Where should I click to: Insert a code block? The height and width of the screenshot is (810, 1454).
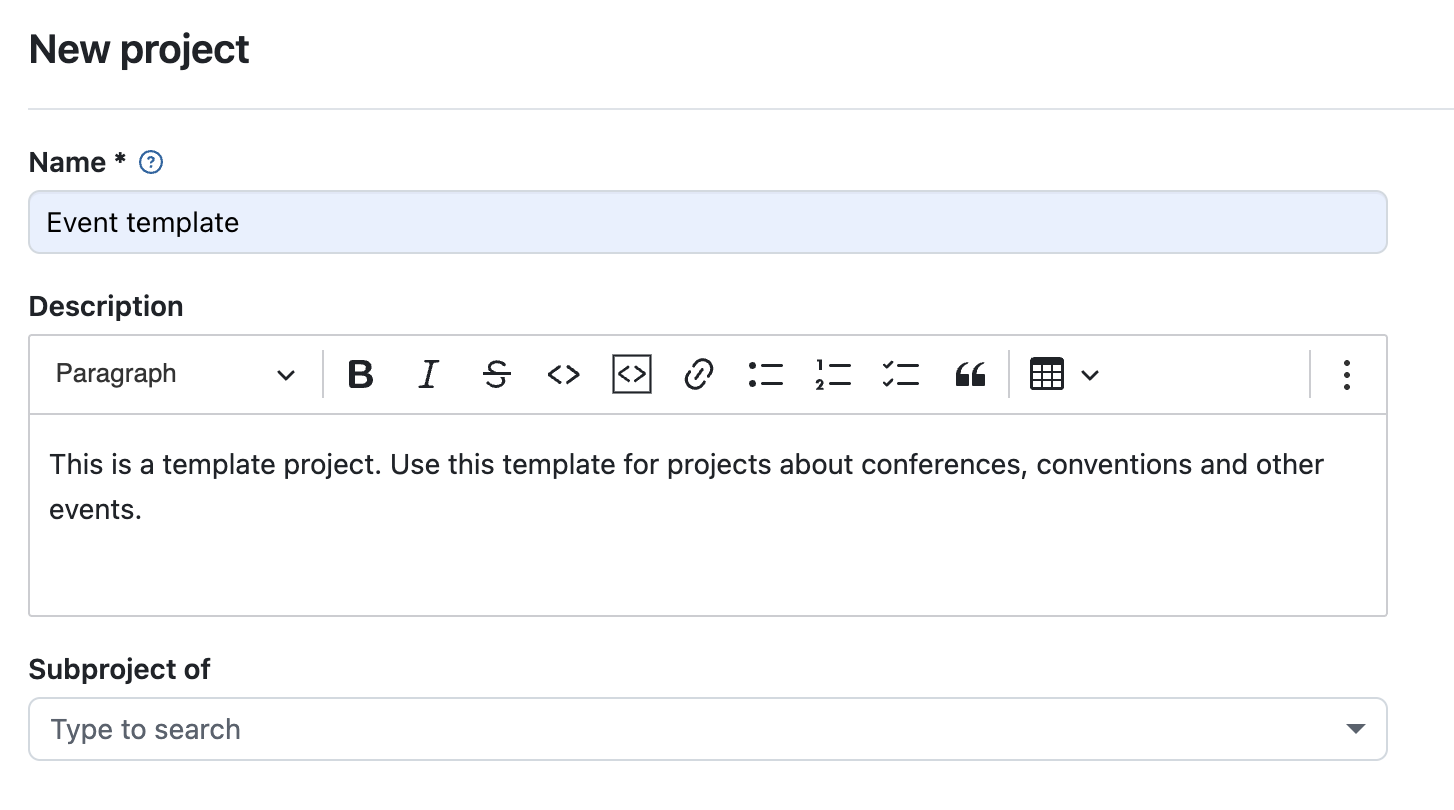[631, 374]
